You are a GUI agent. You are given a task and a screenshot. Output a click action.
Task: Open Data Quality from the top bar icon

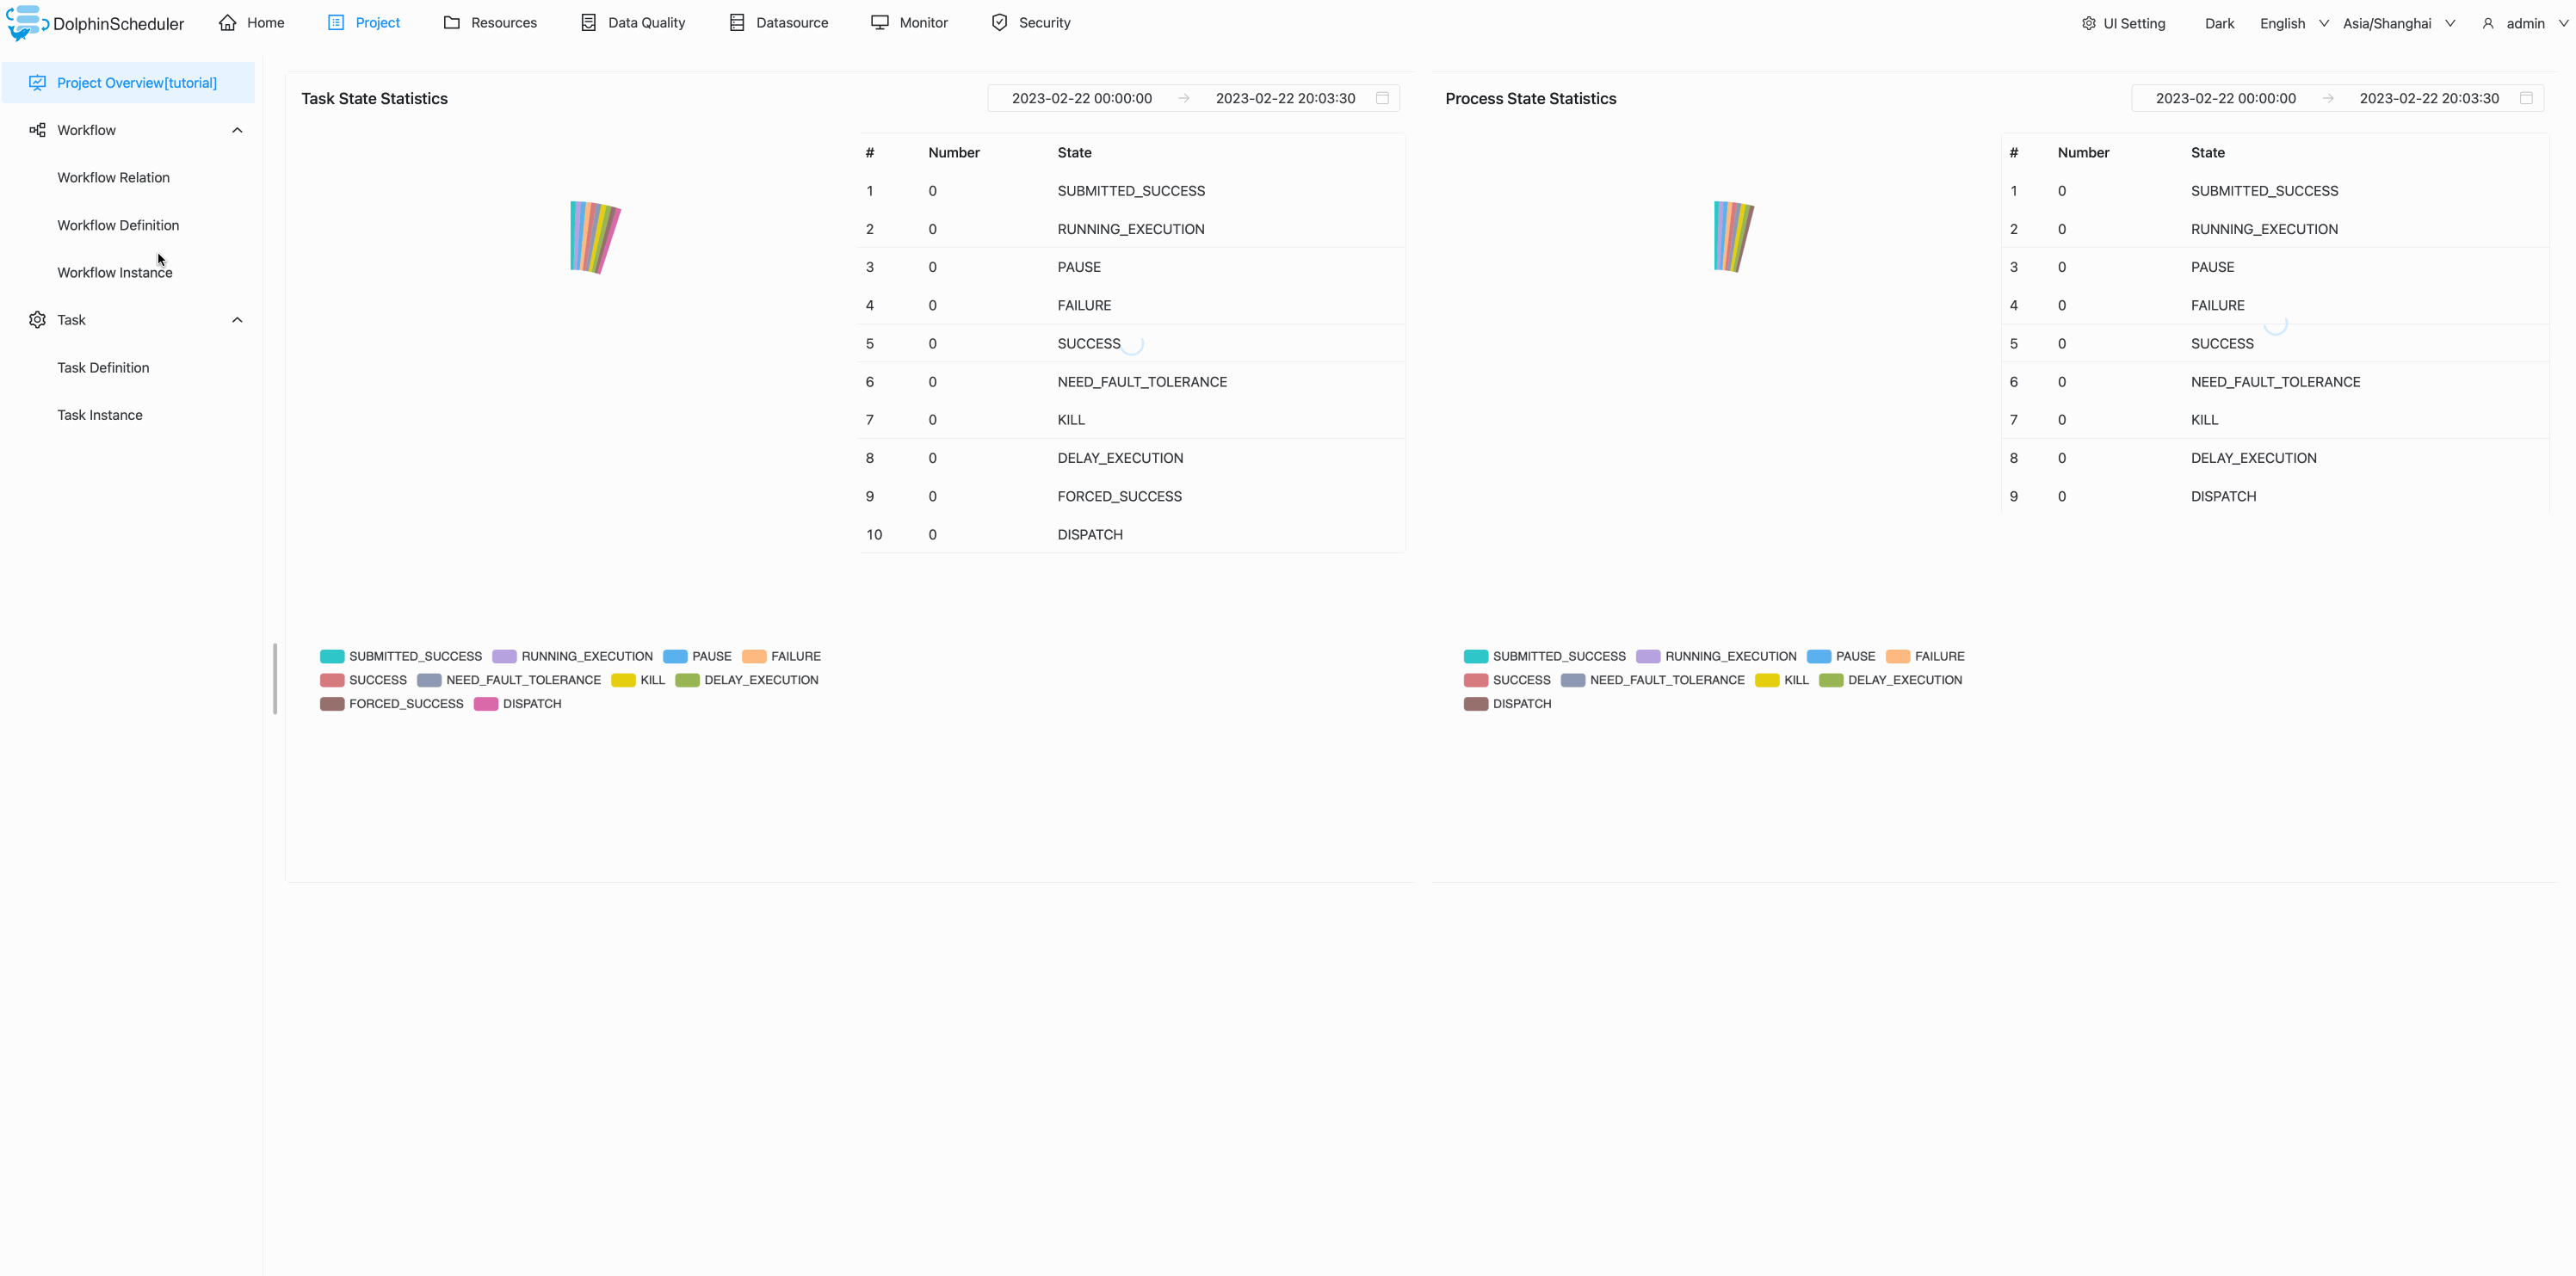tap(587, 22)
